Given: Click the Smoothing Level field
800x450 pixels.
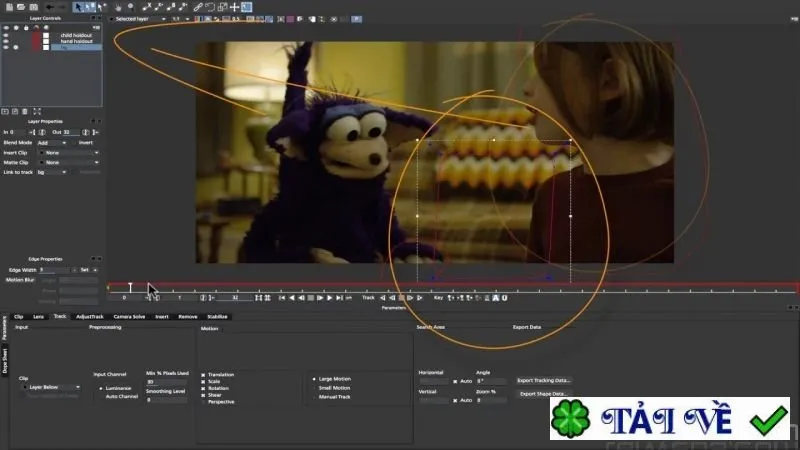Looking at the screenshot, I should point(167,400).
